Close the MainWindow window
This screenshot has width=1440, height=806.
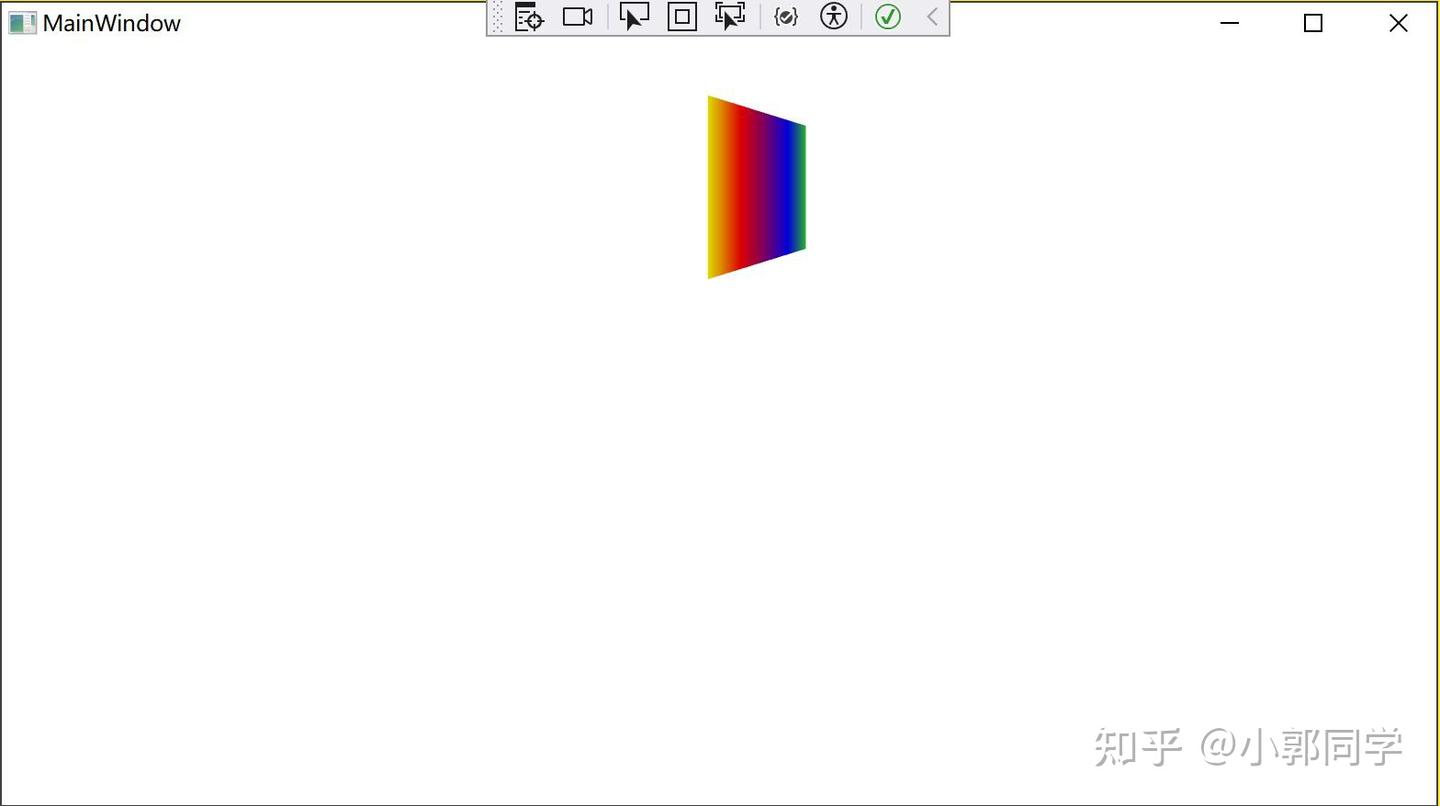tap(1398, 23)
